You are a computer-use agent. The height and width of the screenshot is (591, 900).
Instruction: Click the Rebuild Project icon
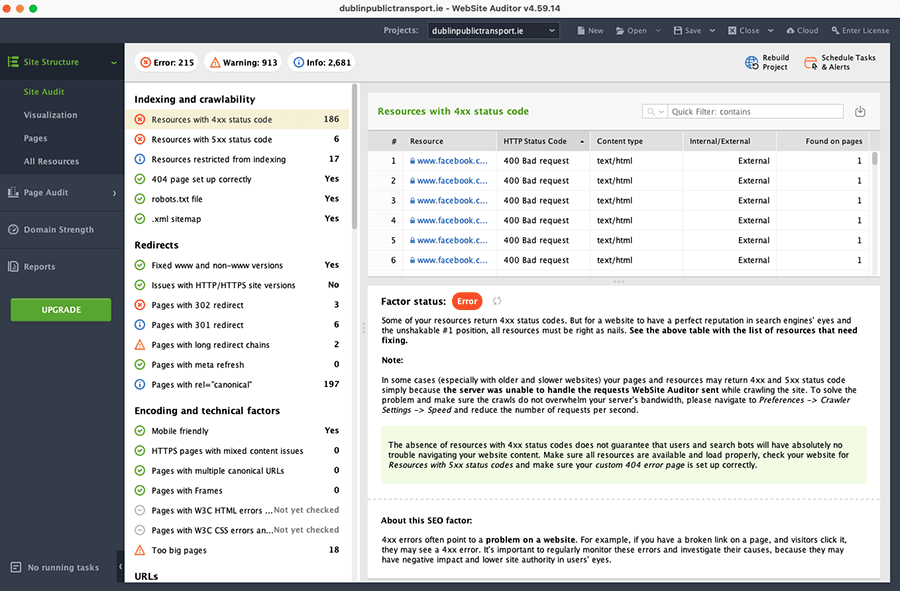(751, 63)
